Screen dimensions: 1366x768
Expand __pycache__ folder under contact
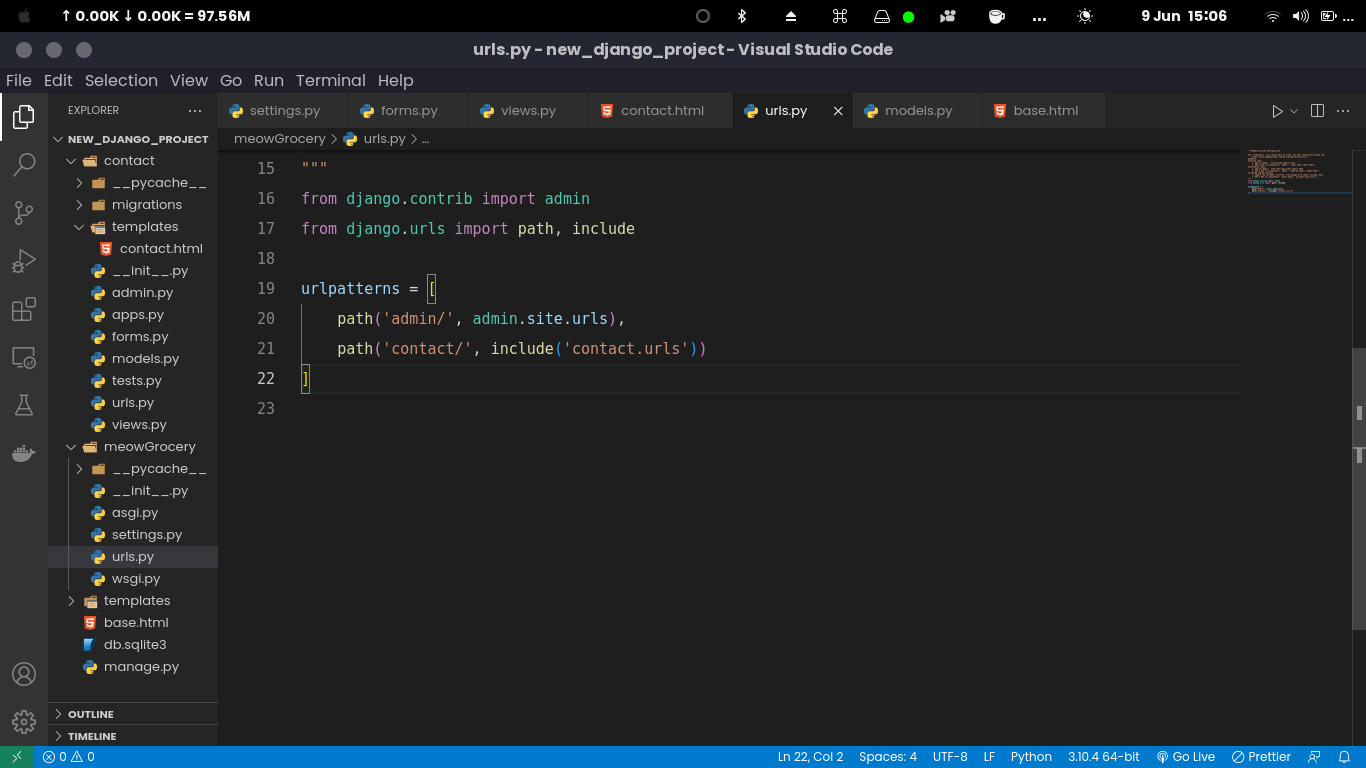pyautogui.click(x=133, y=183)
